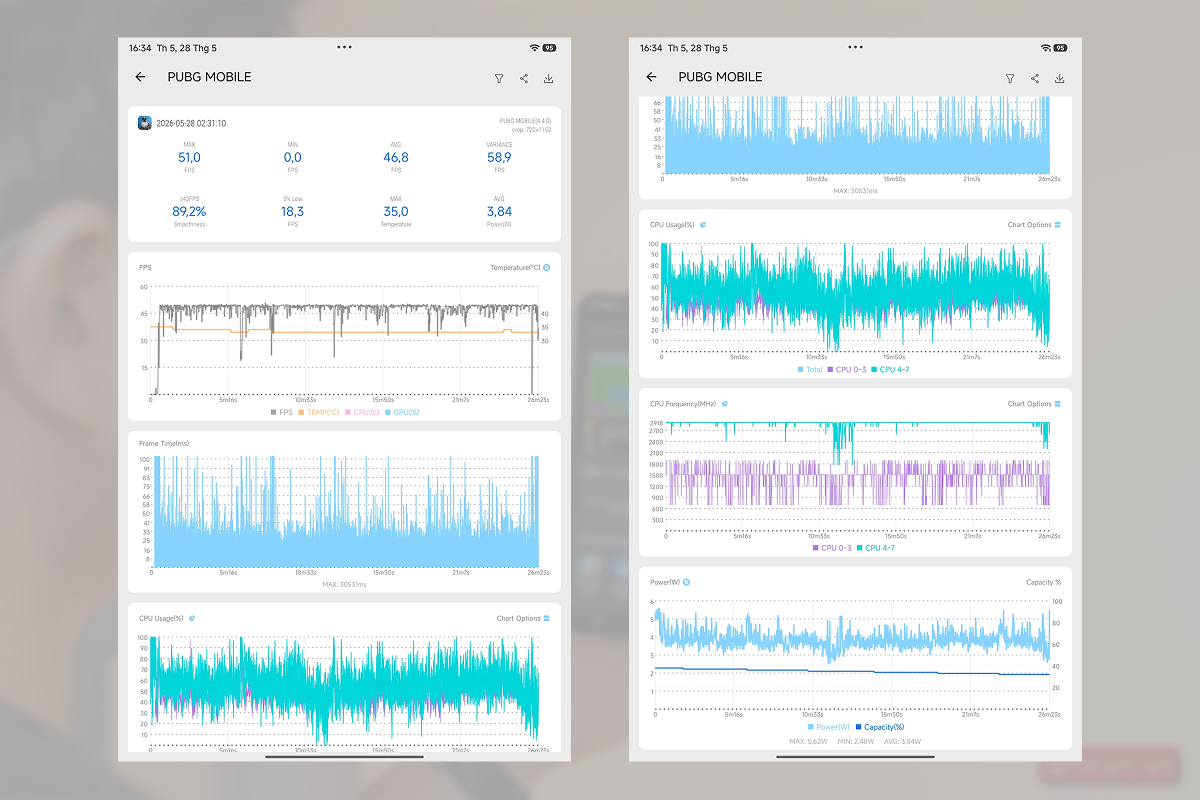Click the info icon beside right CPU Usage(%)
Viewport: 1200px width, 800px height.
[x=703, y=225]
